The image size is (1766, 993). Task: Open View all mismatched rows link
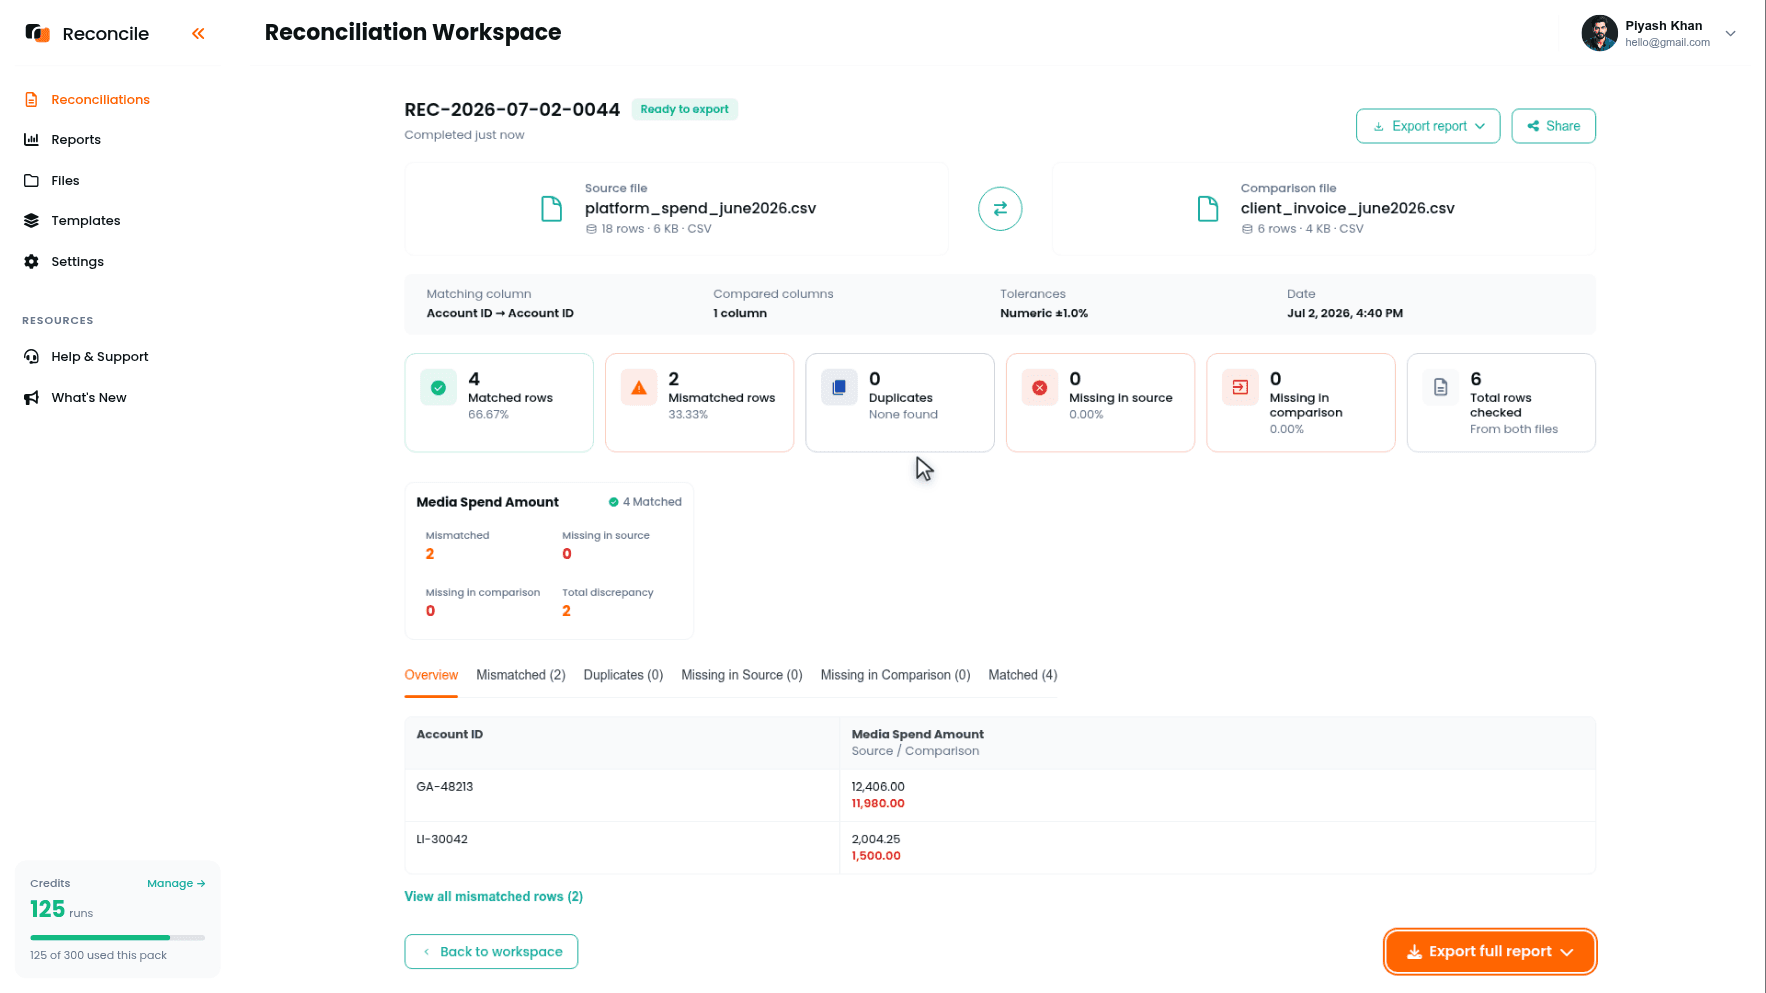[x=493, y=897]
